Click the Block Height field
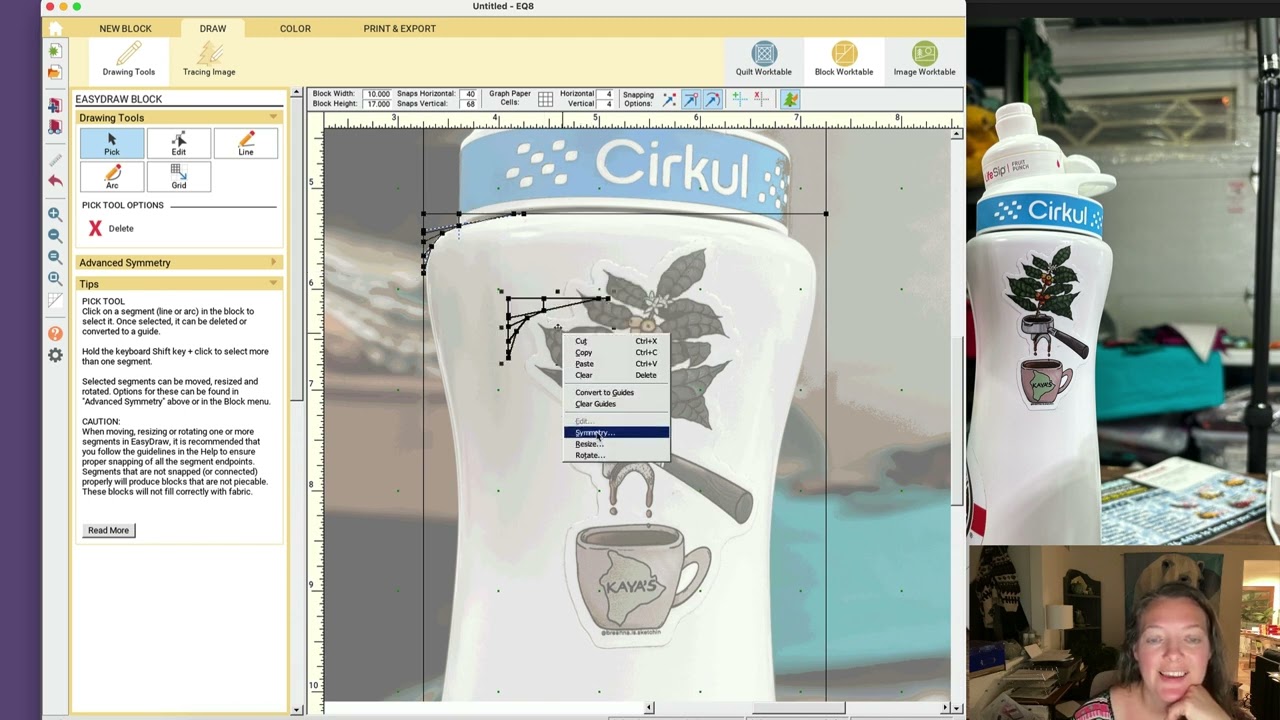Screen dimensions: 1280x720 tap(377, 104)
